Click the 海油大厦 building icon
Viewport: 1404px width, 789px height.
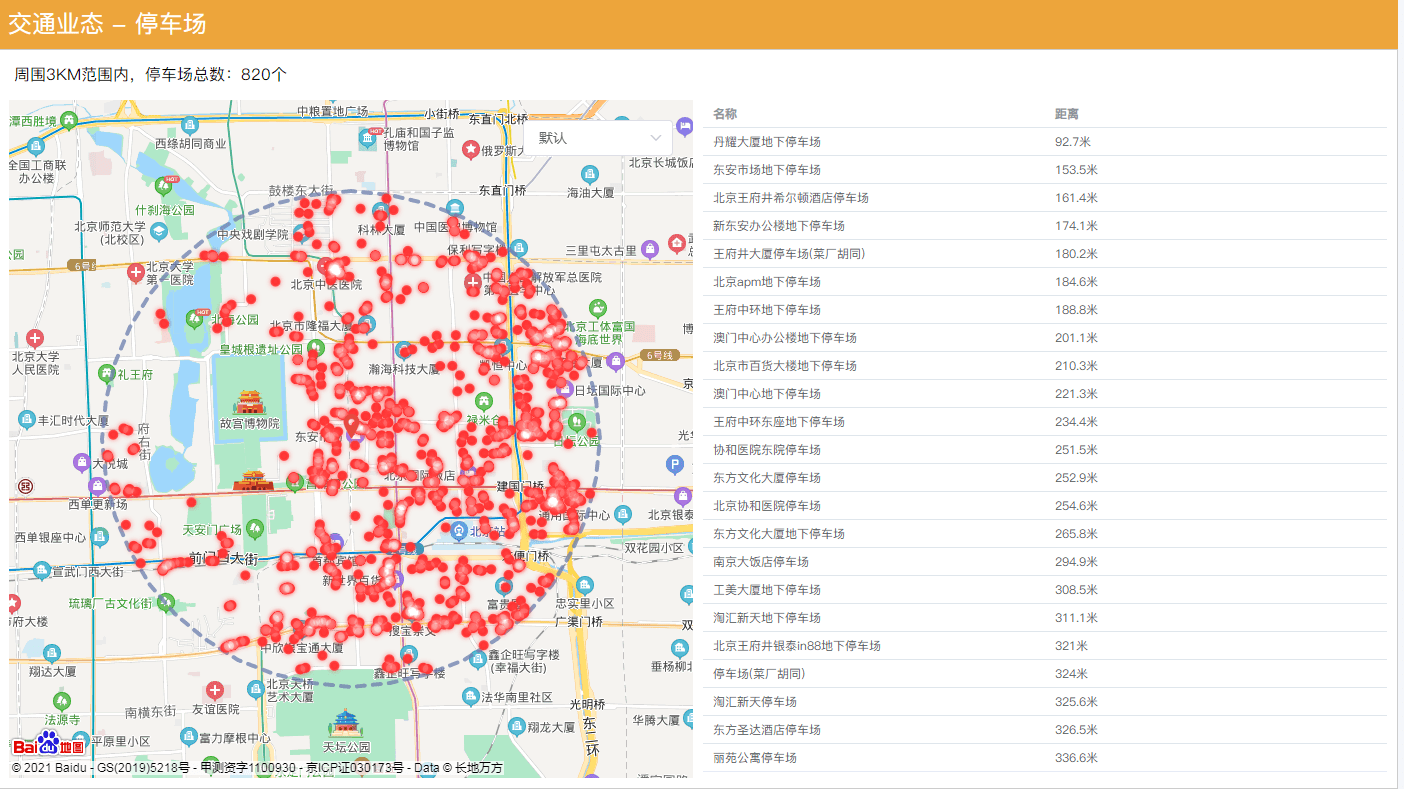coord(590,174)
